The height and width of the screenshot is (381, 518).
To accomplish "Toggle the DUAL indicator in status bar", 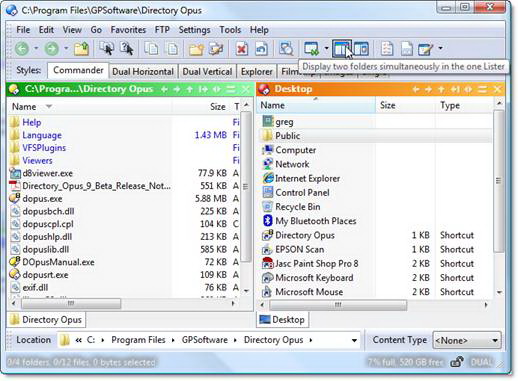I will (481, 362).
